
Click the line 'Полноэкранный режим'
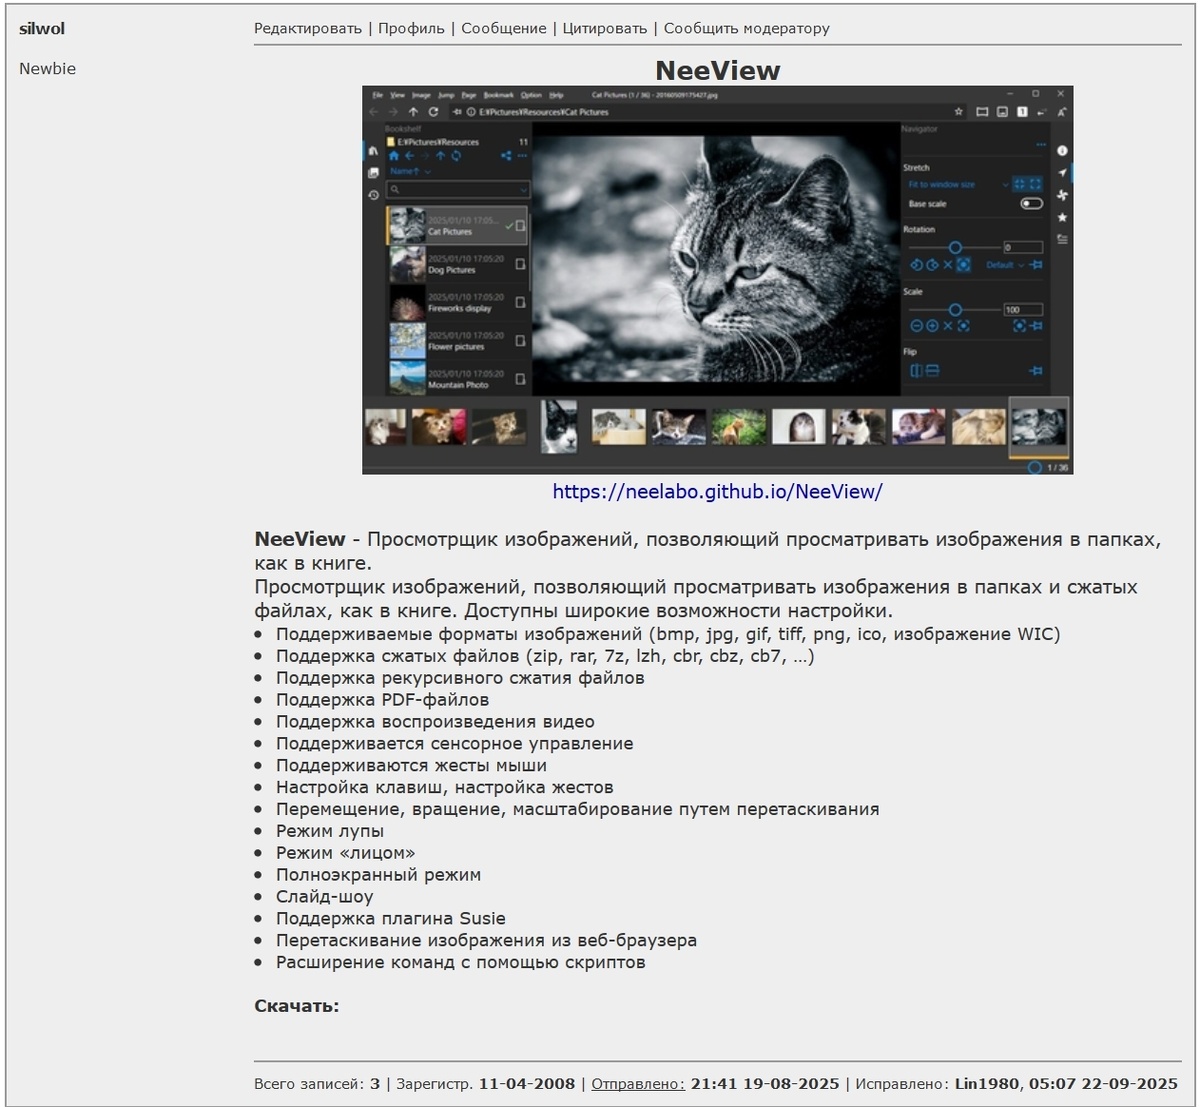378,876
